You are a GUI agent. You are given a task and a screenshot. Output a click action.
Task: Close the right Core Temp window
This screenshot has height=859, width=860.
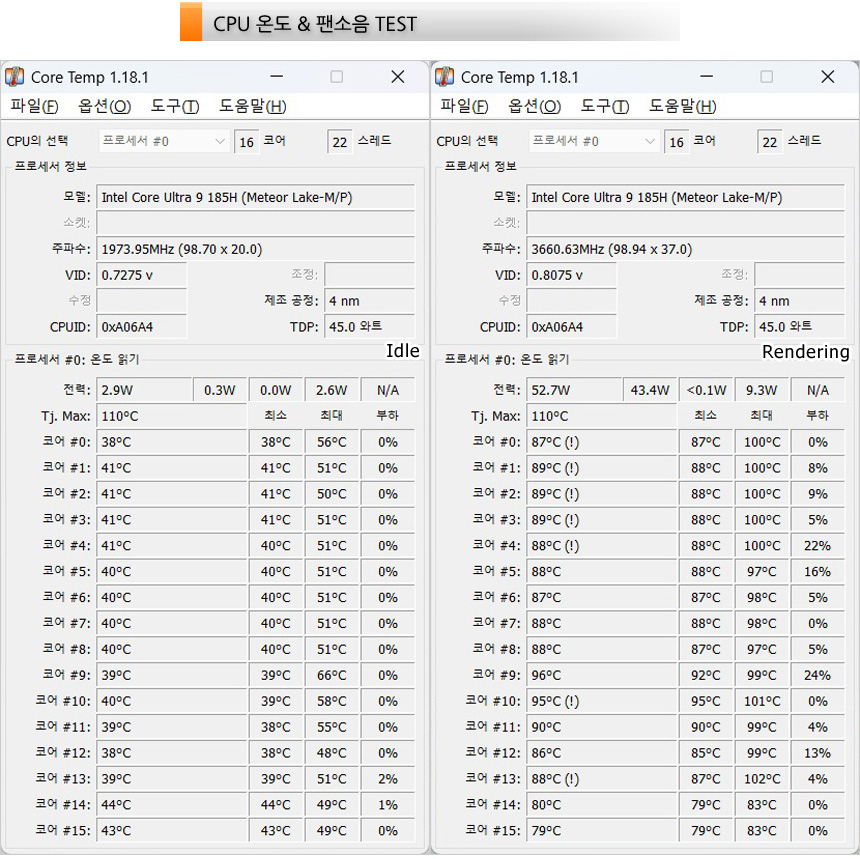coord(827,77)
